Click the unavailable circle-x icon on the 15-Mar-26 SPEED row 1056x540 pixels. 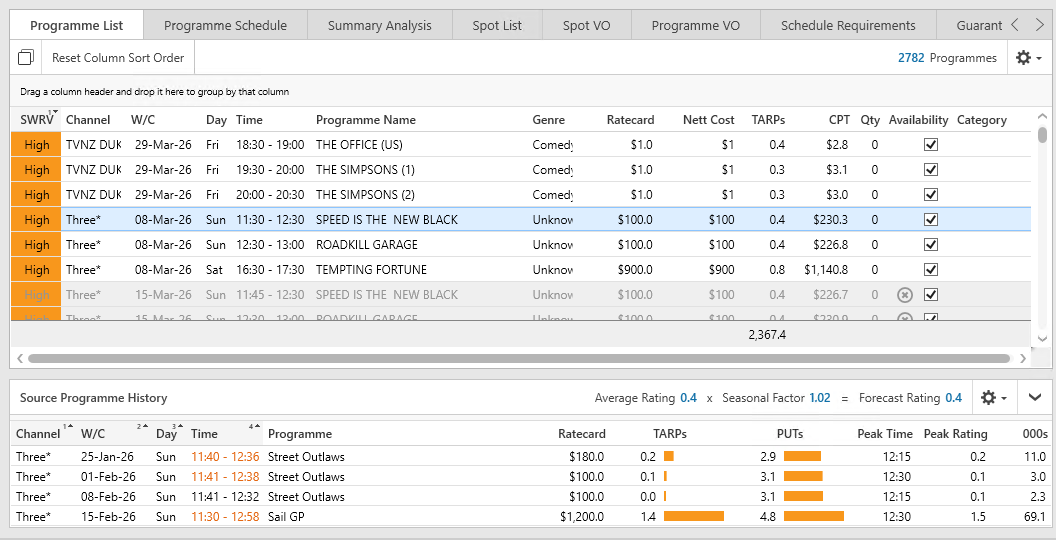click(904, 295)
